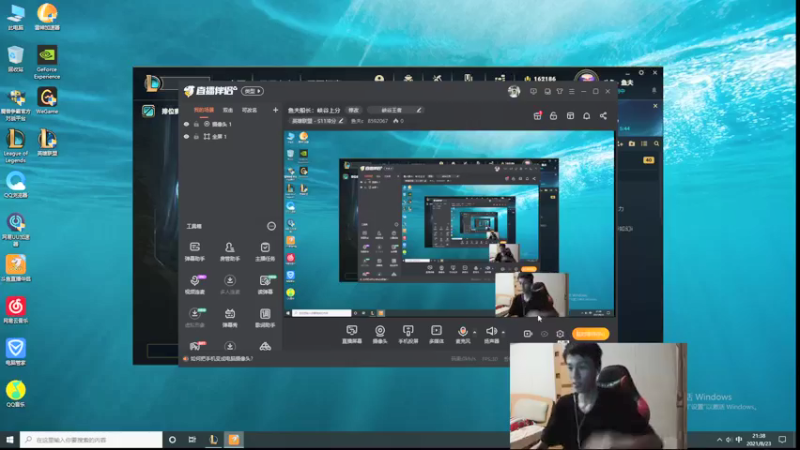Open the gift box icon with red dot

537,116
